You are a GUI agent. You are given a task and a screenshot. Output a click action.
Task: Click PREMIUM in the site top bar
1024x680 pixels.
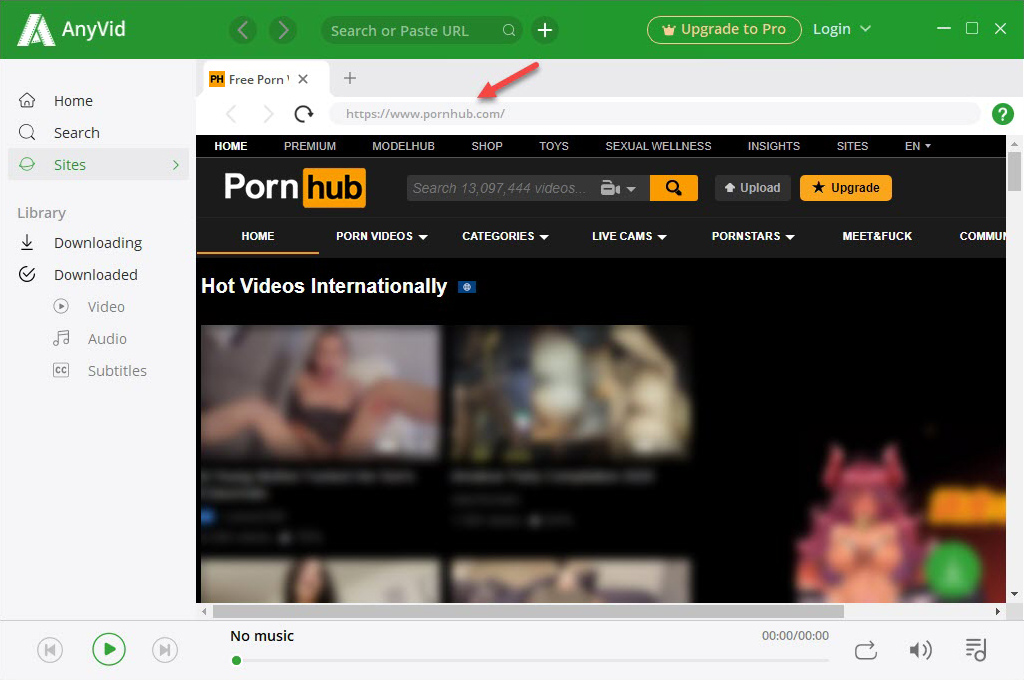point(310,146)
